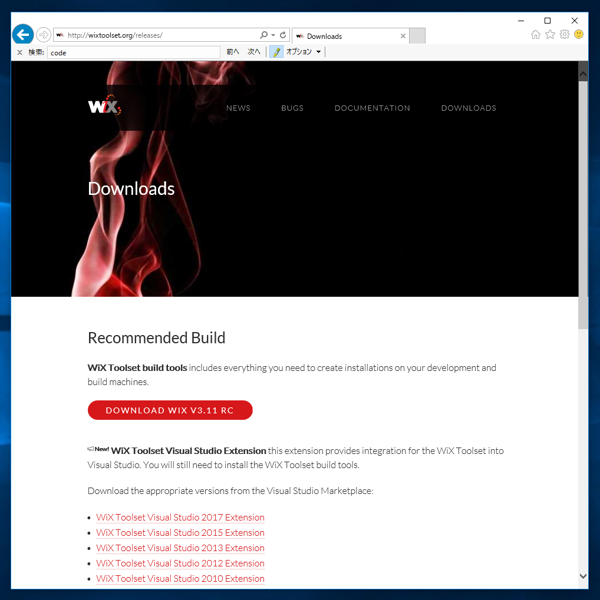Close the Downloads tab with its X
The width and height of the screenshot is (600, 600).
point(403,36)
